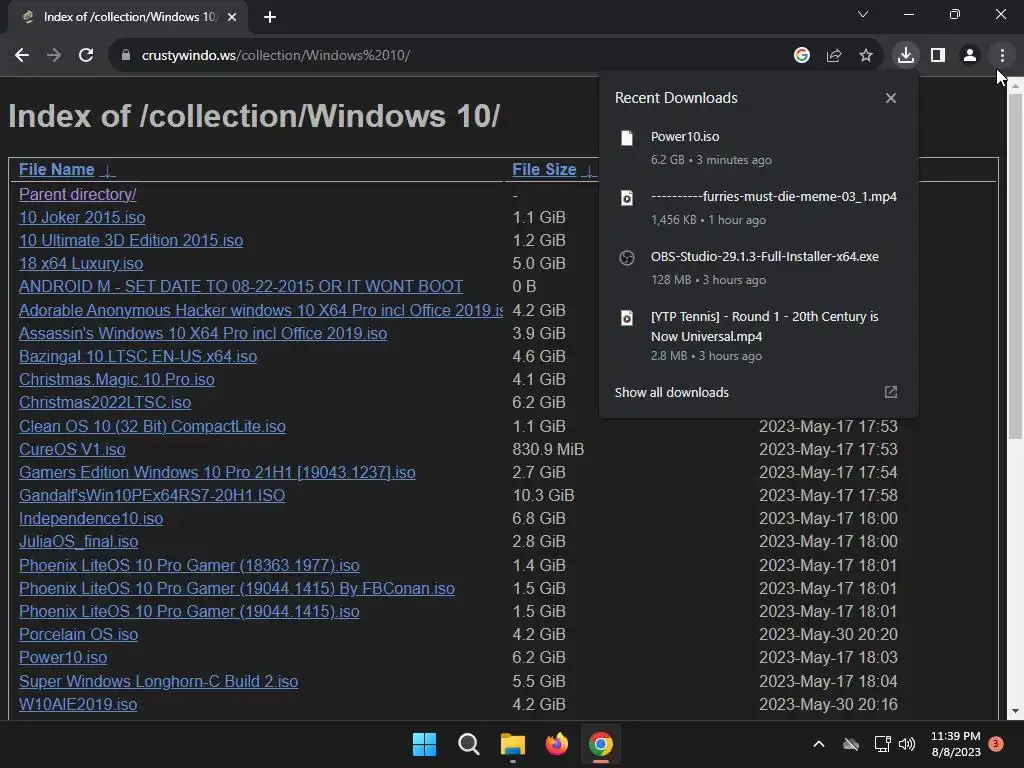Open network settings from the tray
The height and width of the screenshot is (768, 1024).
coord(882,744)
